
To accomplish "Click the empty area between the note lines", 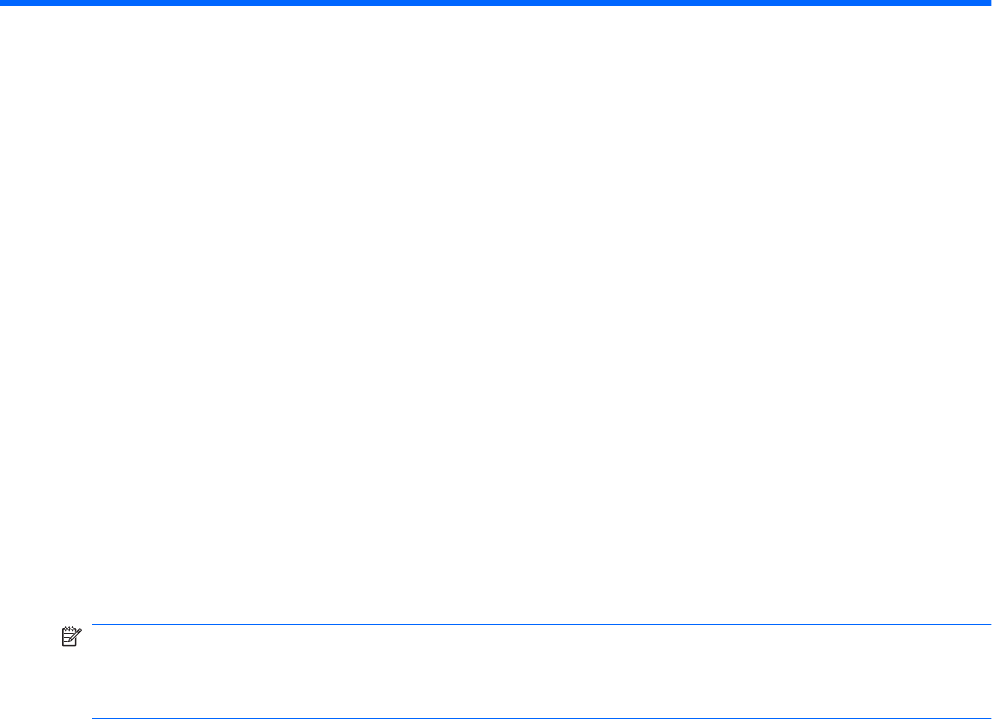I will click(x=542, y=671).
